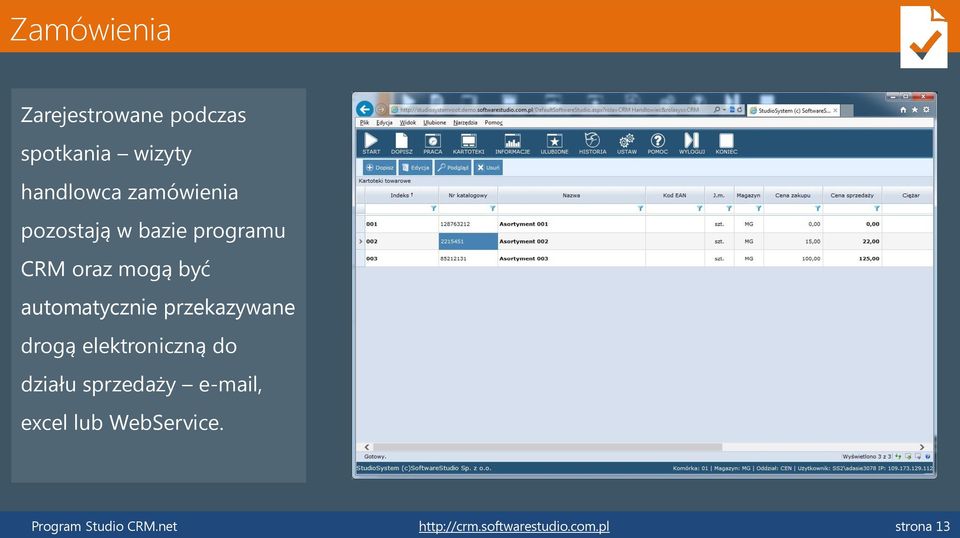Click the Usuń action button
Image resolution: width=960 pixels, height=538 pixels.
tap(488, 167)
